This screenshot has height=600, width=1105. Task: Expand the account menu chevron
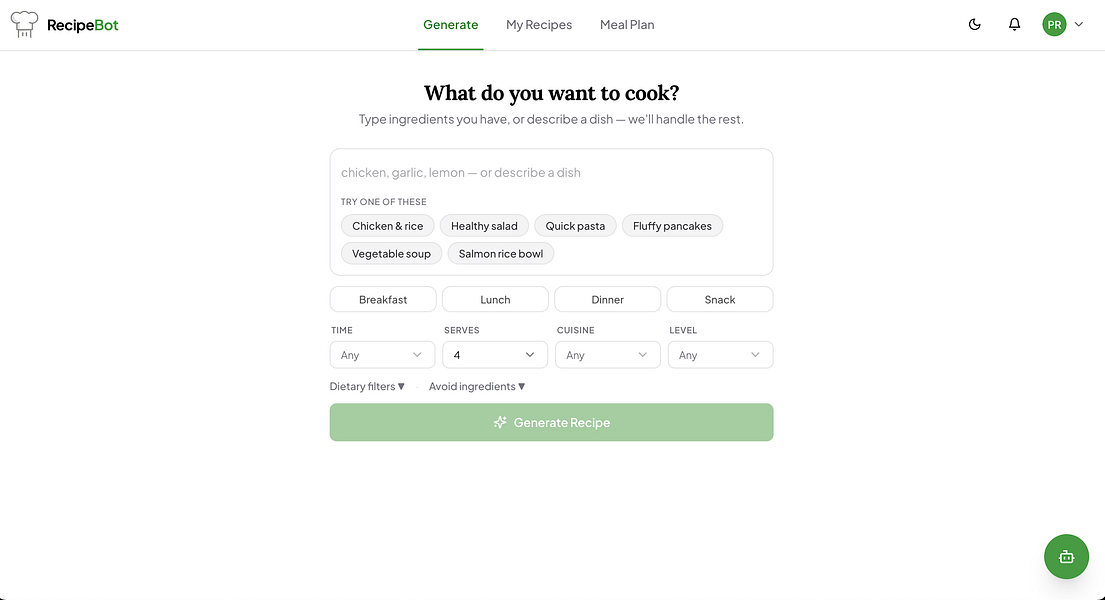[x=1079, y=25]
